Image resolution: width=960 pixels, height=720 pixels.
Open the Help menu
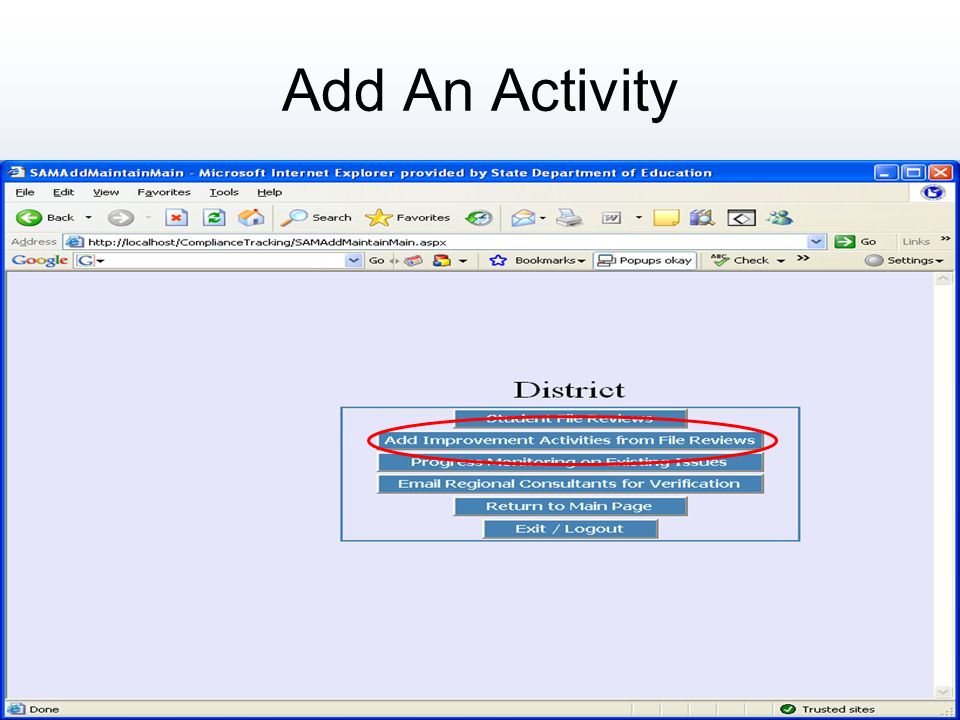[269, 192]
